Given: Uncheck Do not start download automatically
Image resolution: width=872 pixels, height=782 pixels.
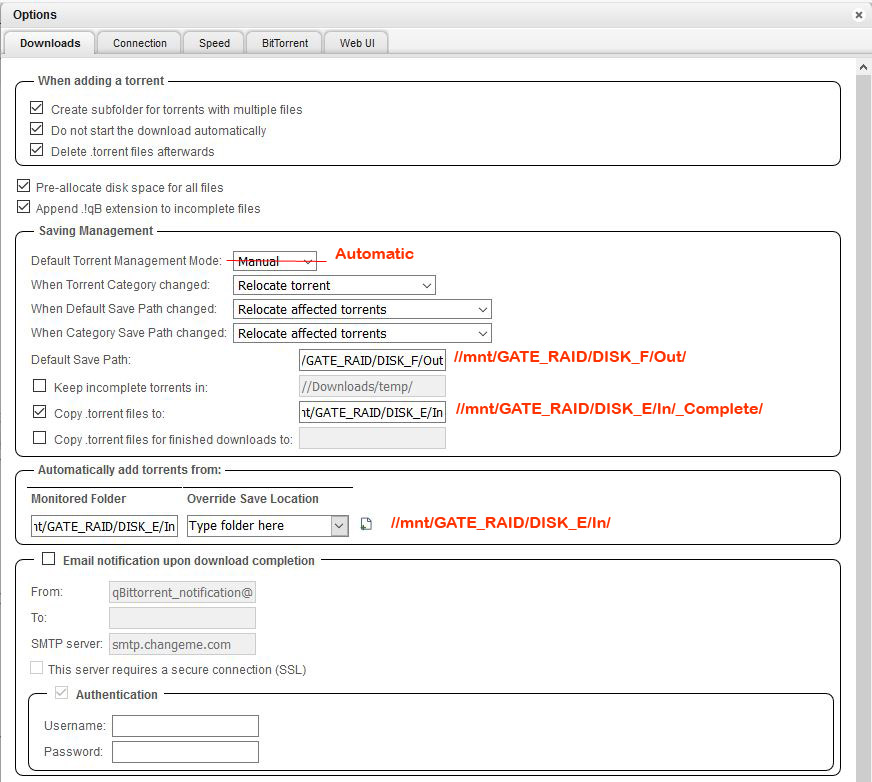Looking at the screenshot, I should coord(37,128).
